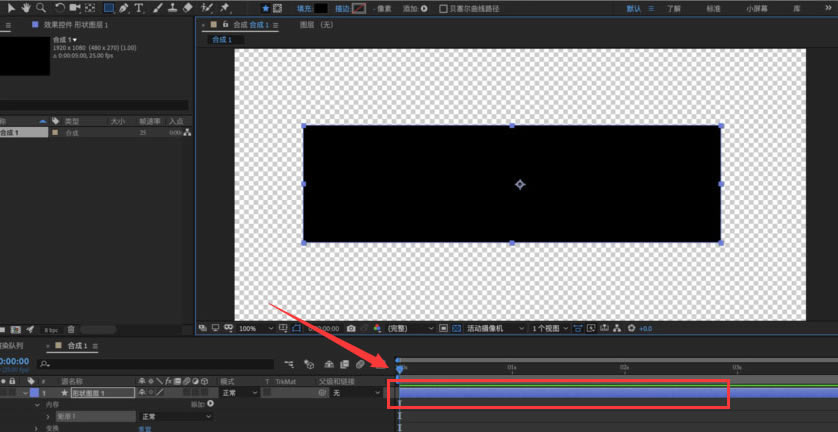
Task: Click the snapshot camera icon in viewer
Action: [x=351, y=328]
